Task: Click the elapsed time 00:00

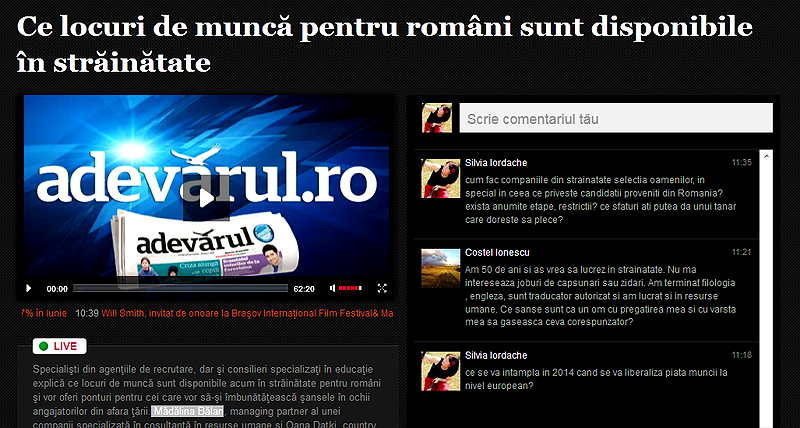Action: click(57, 289)
